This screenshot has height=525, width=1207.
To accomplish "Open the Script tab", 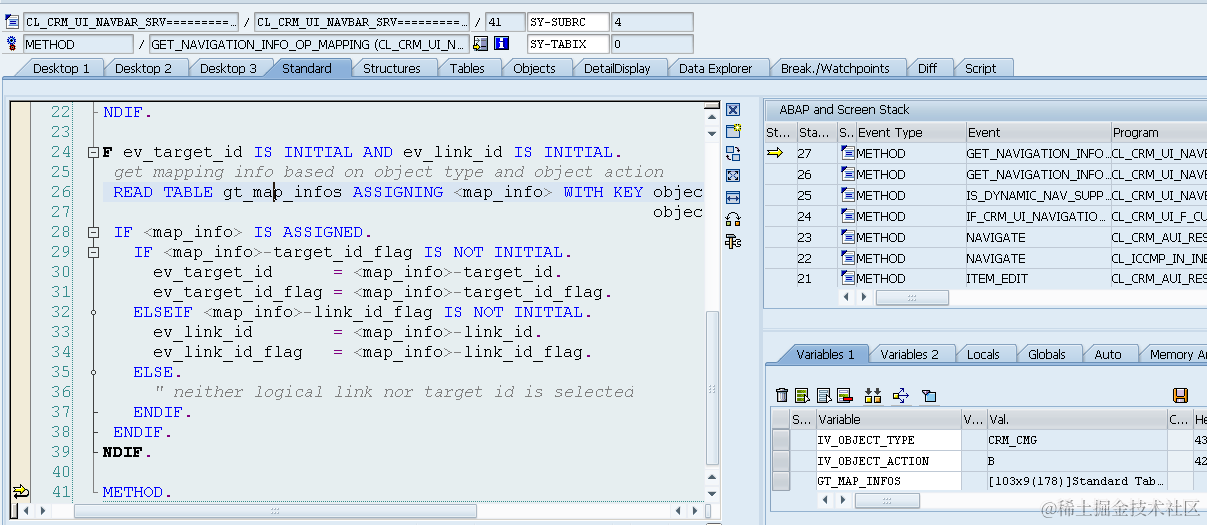I will click(x=980, y=68).
